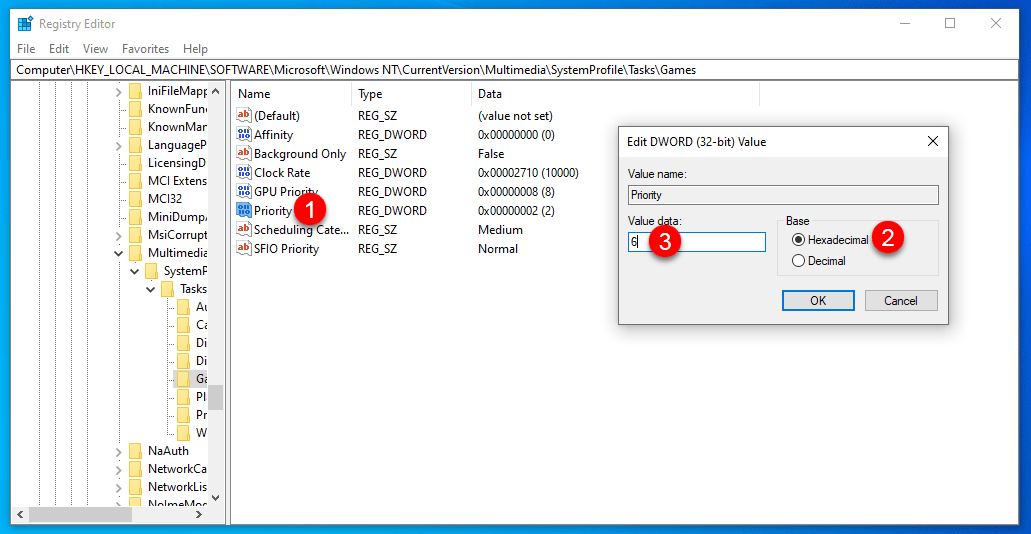This screenshot has height=534, width=1031.
Task: Expand the LanguageP tree node
Action: (119, 145)
